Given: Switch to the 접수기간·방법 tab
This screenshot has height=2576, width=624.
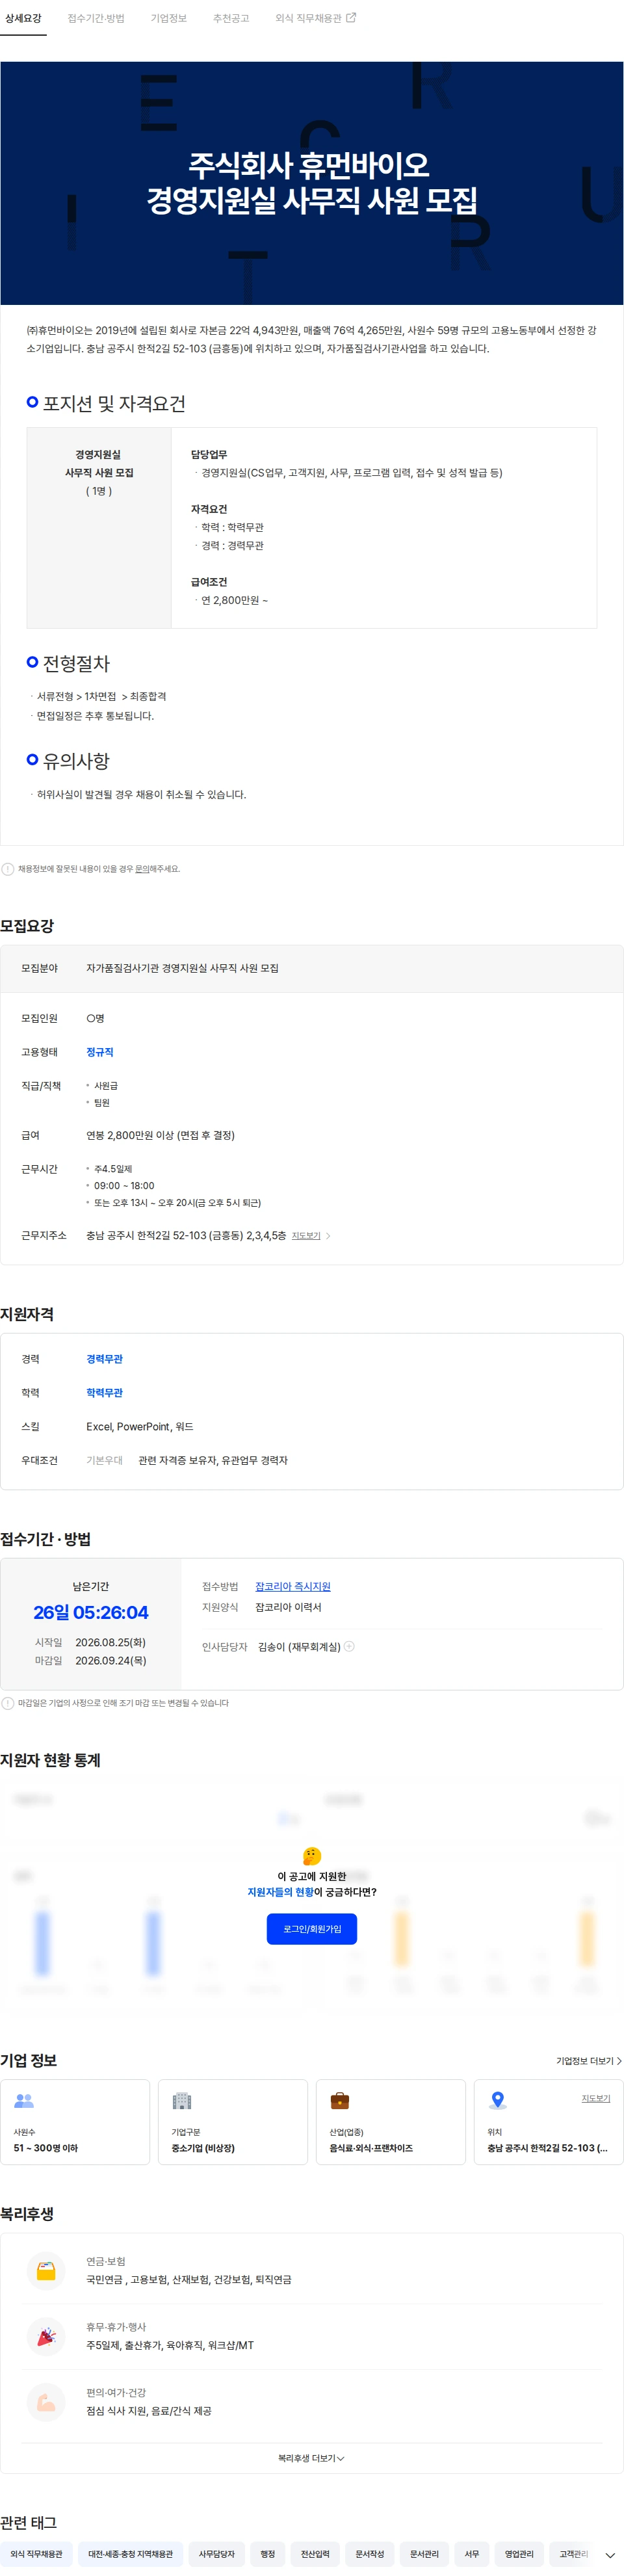Looking at the screenshot, I should 96,18.
